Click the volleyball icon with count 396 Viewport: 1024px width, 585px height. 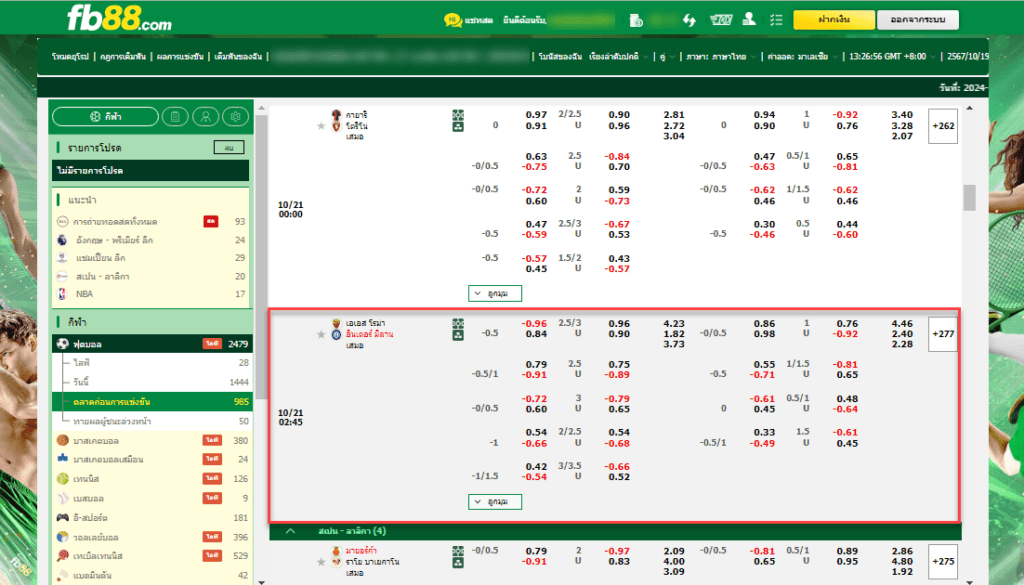coord(63,537)
